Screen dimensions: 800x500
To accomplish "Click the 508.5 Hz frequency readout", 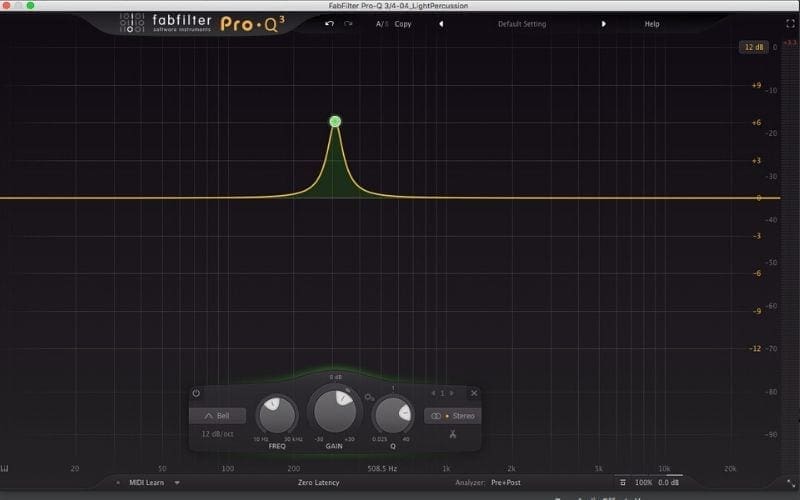I will 382,468.
